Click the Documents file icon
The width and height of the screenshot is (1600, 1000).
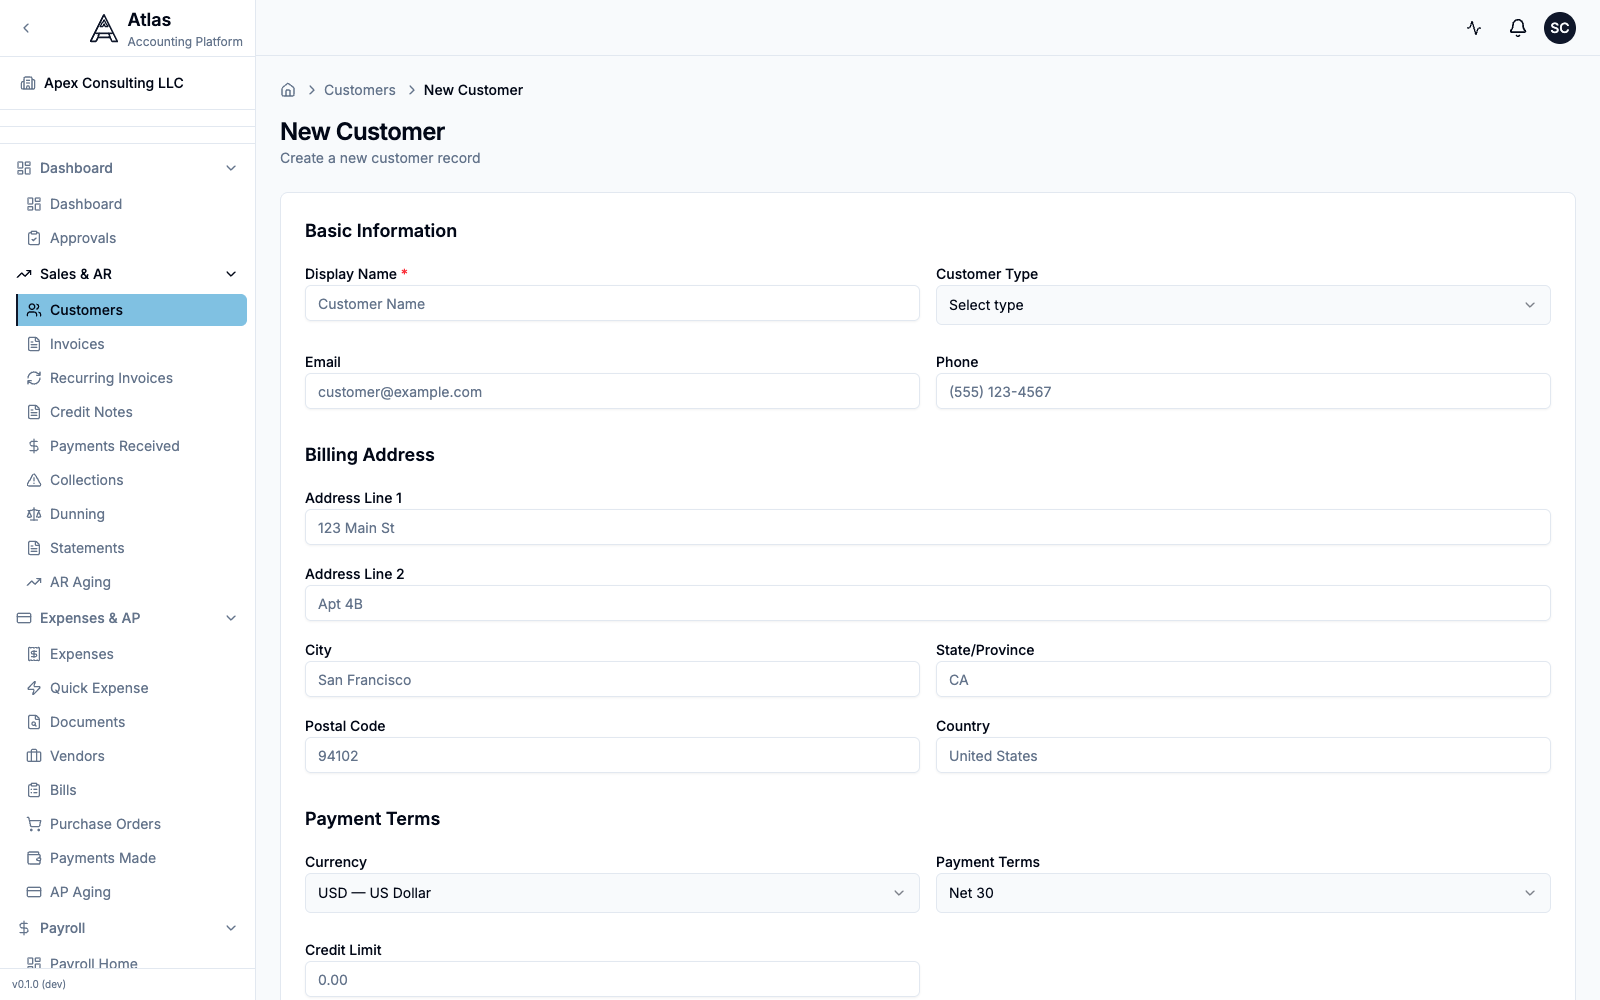click(x=34, y=722)
